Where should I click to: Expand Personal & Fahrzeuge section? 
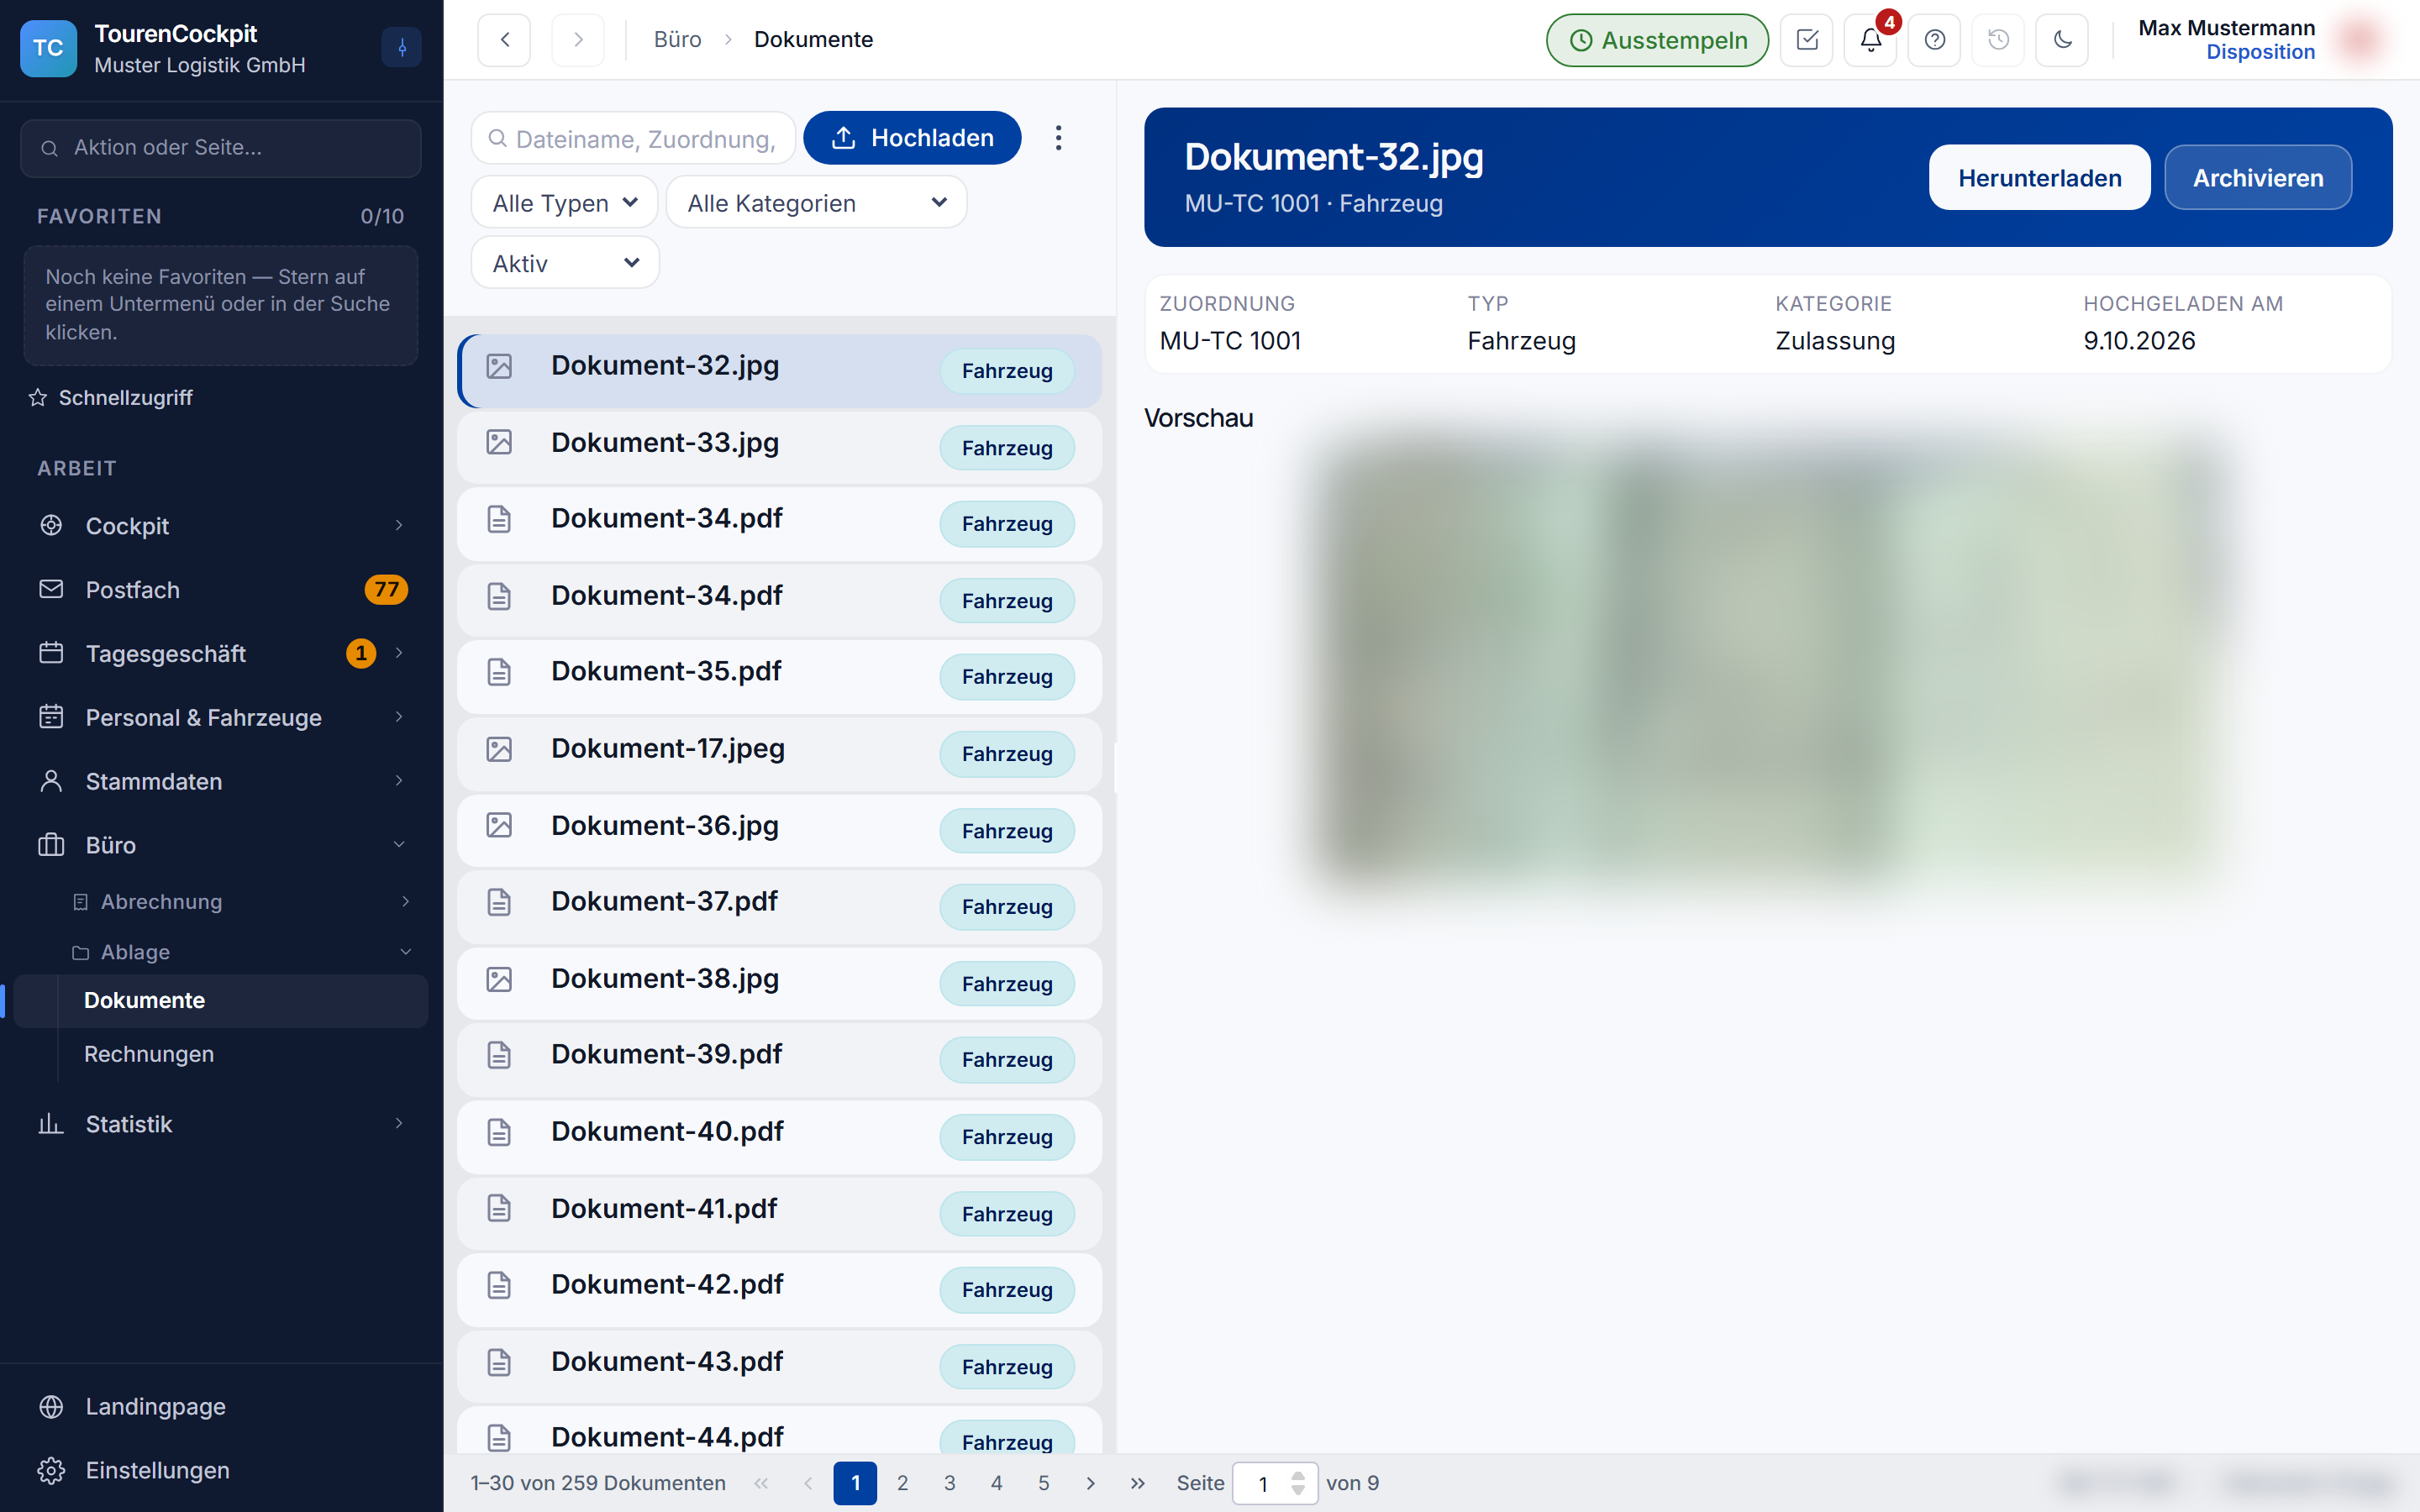(x=221, y=717)
